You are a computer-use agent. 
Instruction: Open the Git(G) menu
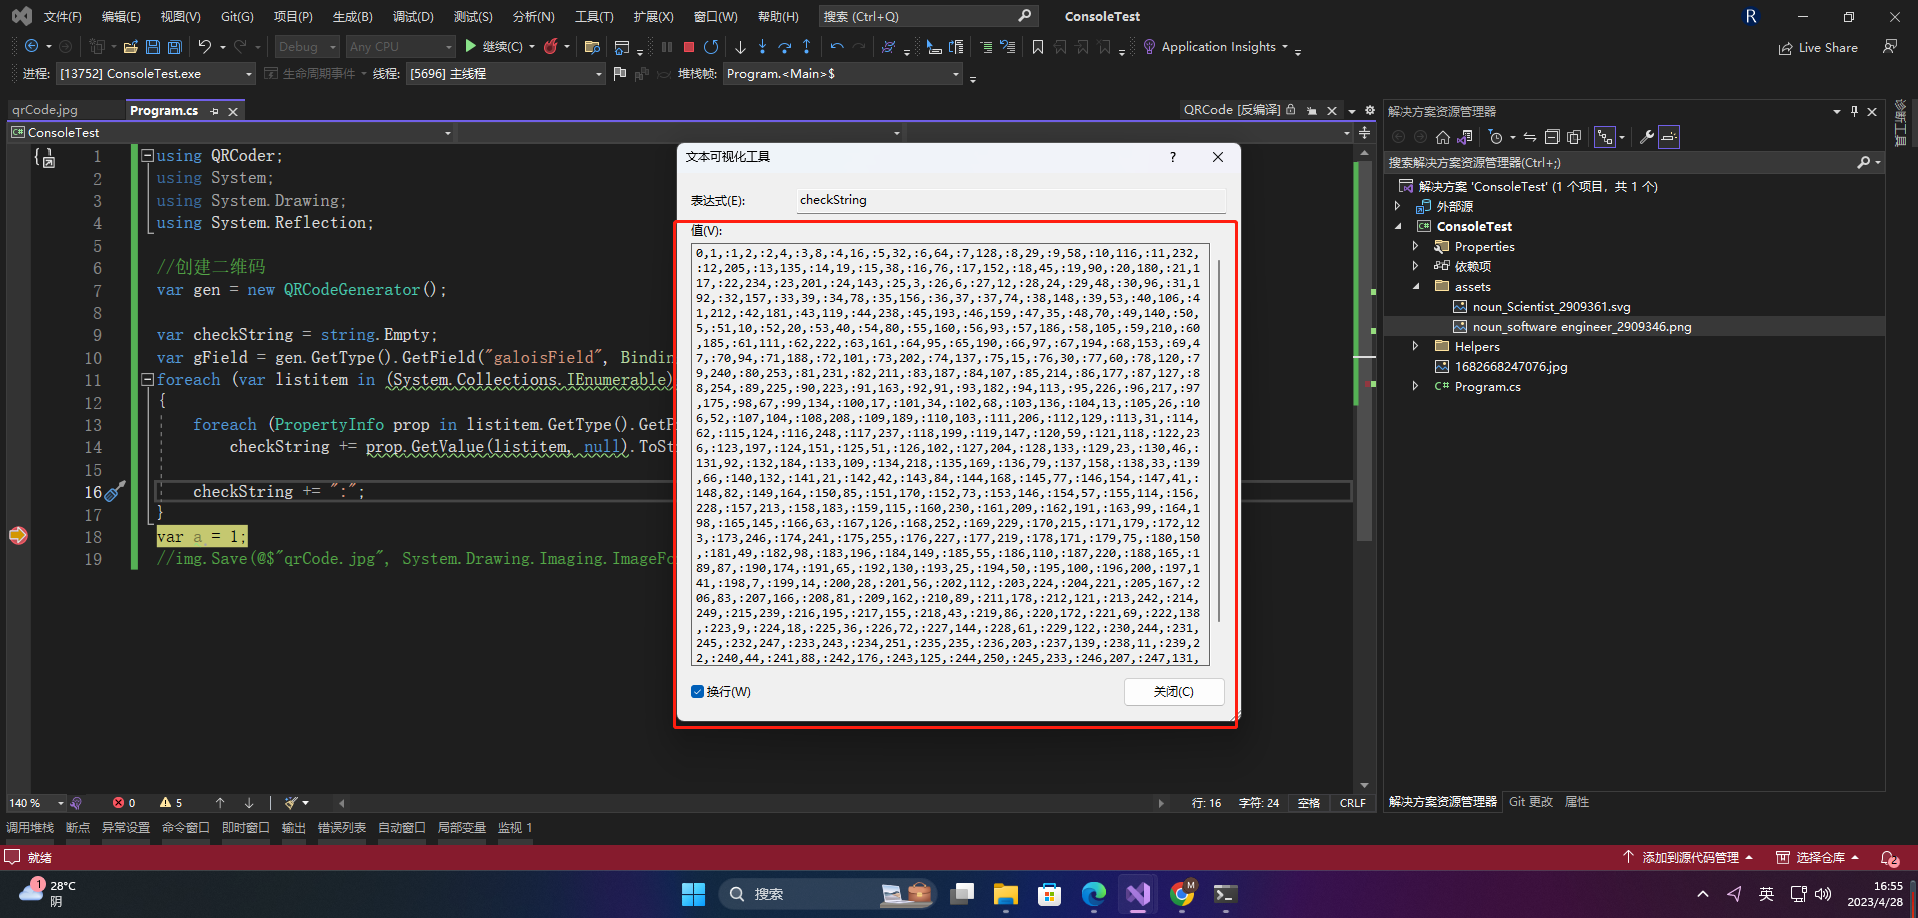pos(237,16)
